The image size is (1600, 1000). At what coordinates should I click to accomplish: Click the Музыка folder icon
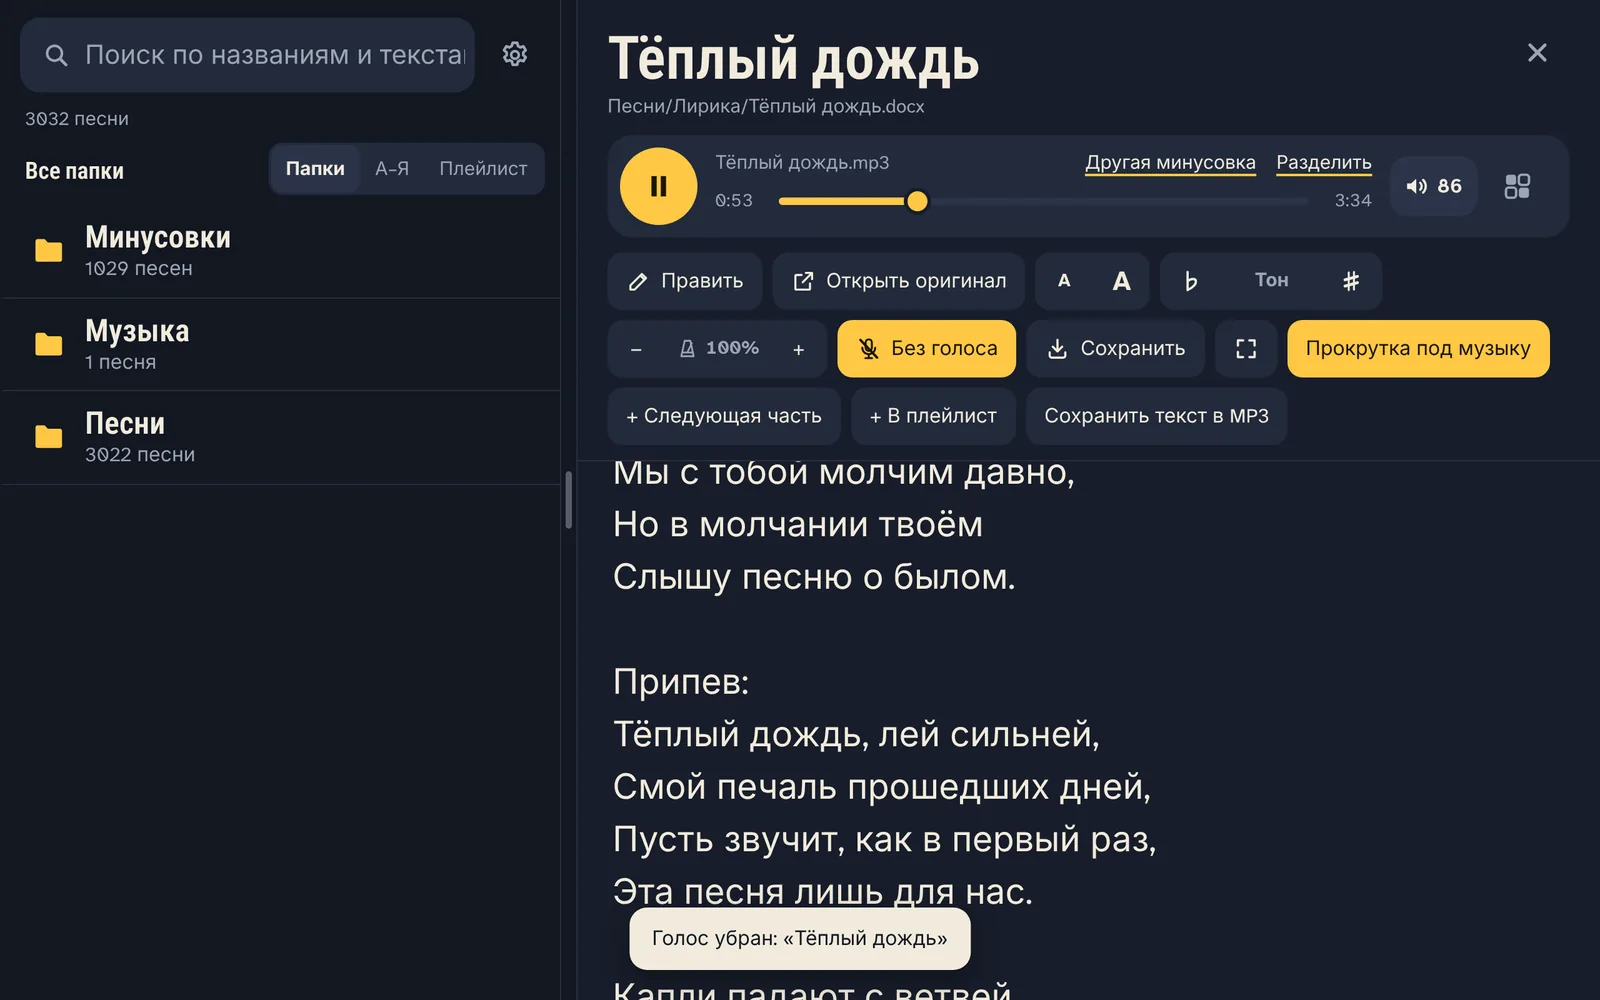click(x=48, y=345)
